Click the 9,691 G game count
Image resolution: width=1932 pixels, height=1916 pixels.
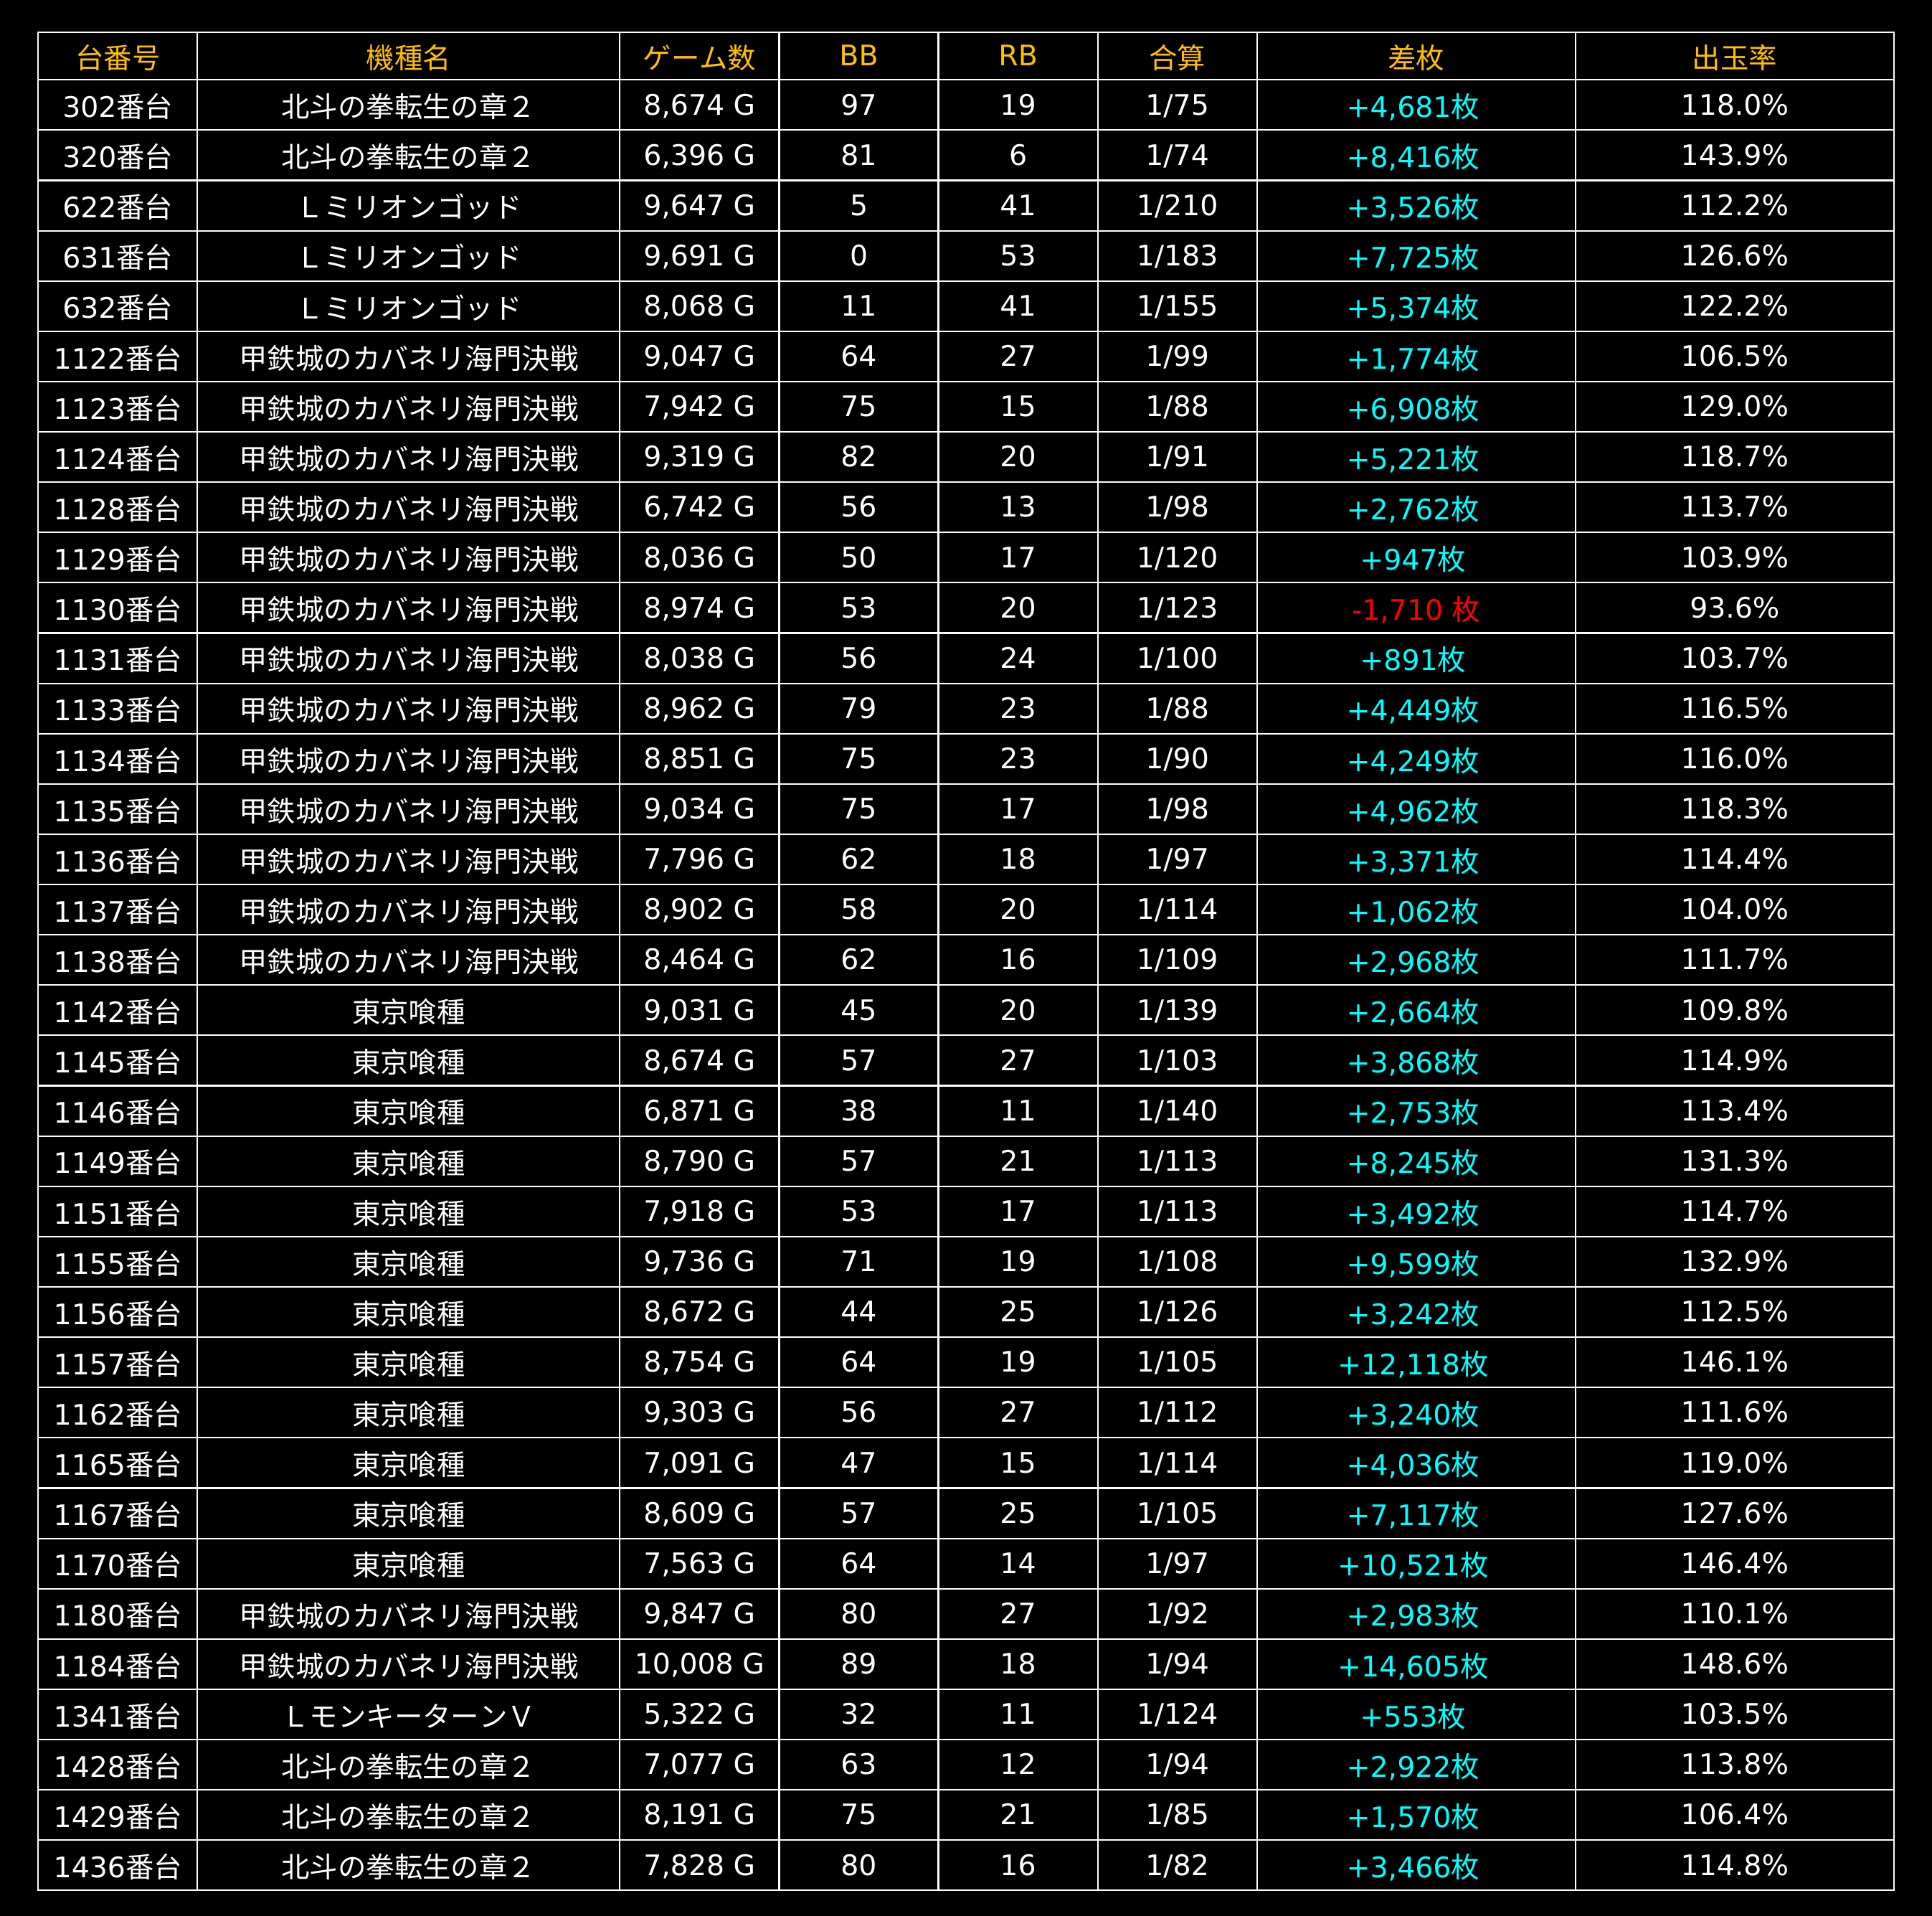click(699, 257)
